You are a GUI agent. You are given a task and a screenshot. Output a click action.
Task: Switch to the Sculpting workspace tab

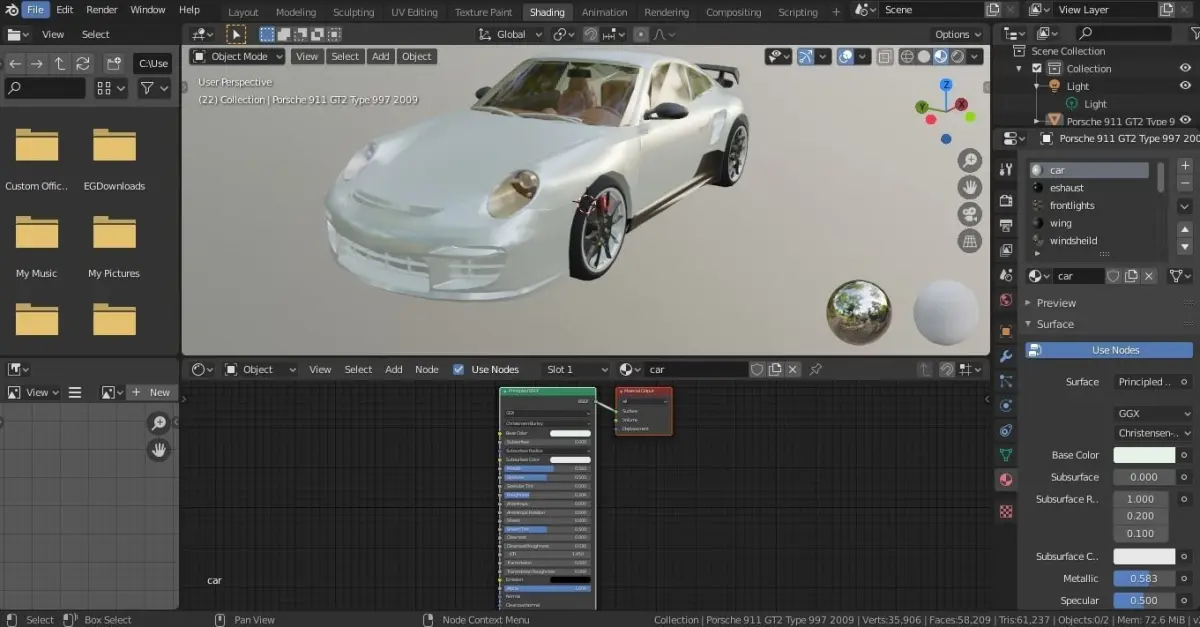point(353,12)
